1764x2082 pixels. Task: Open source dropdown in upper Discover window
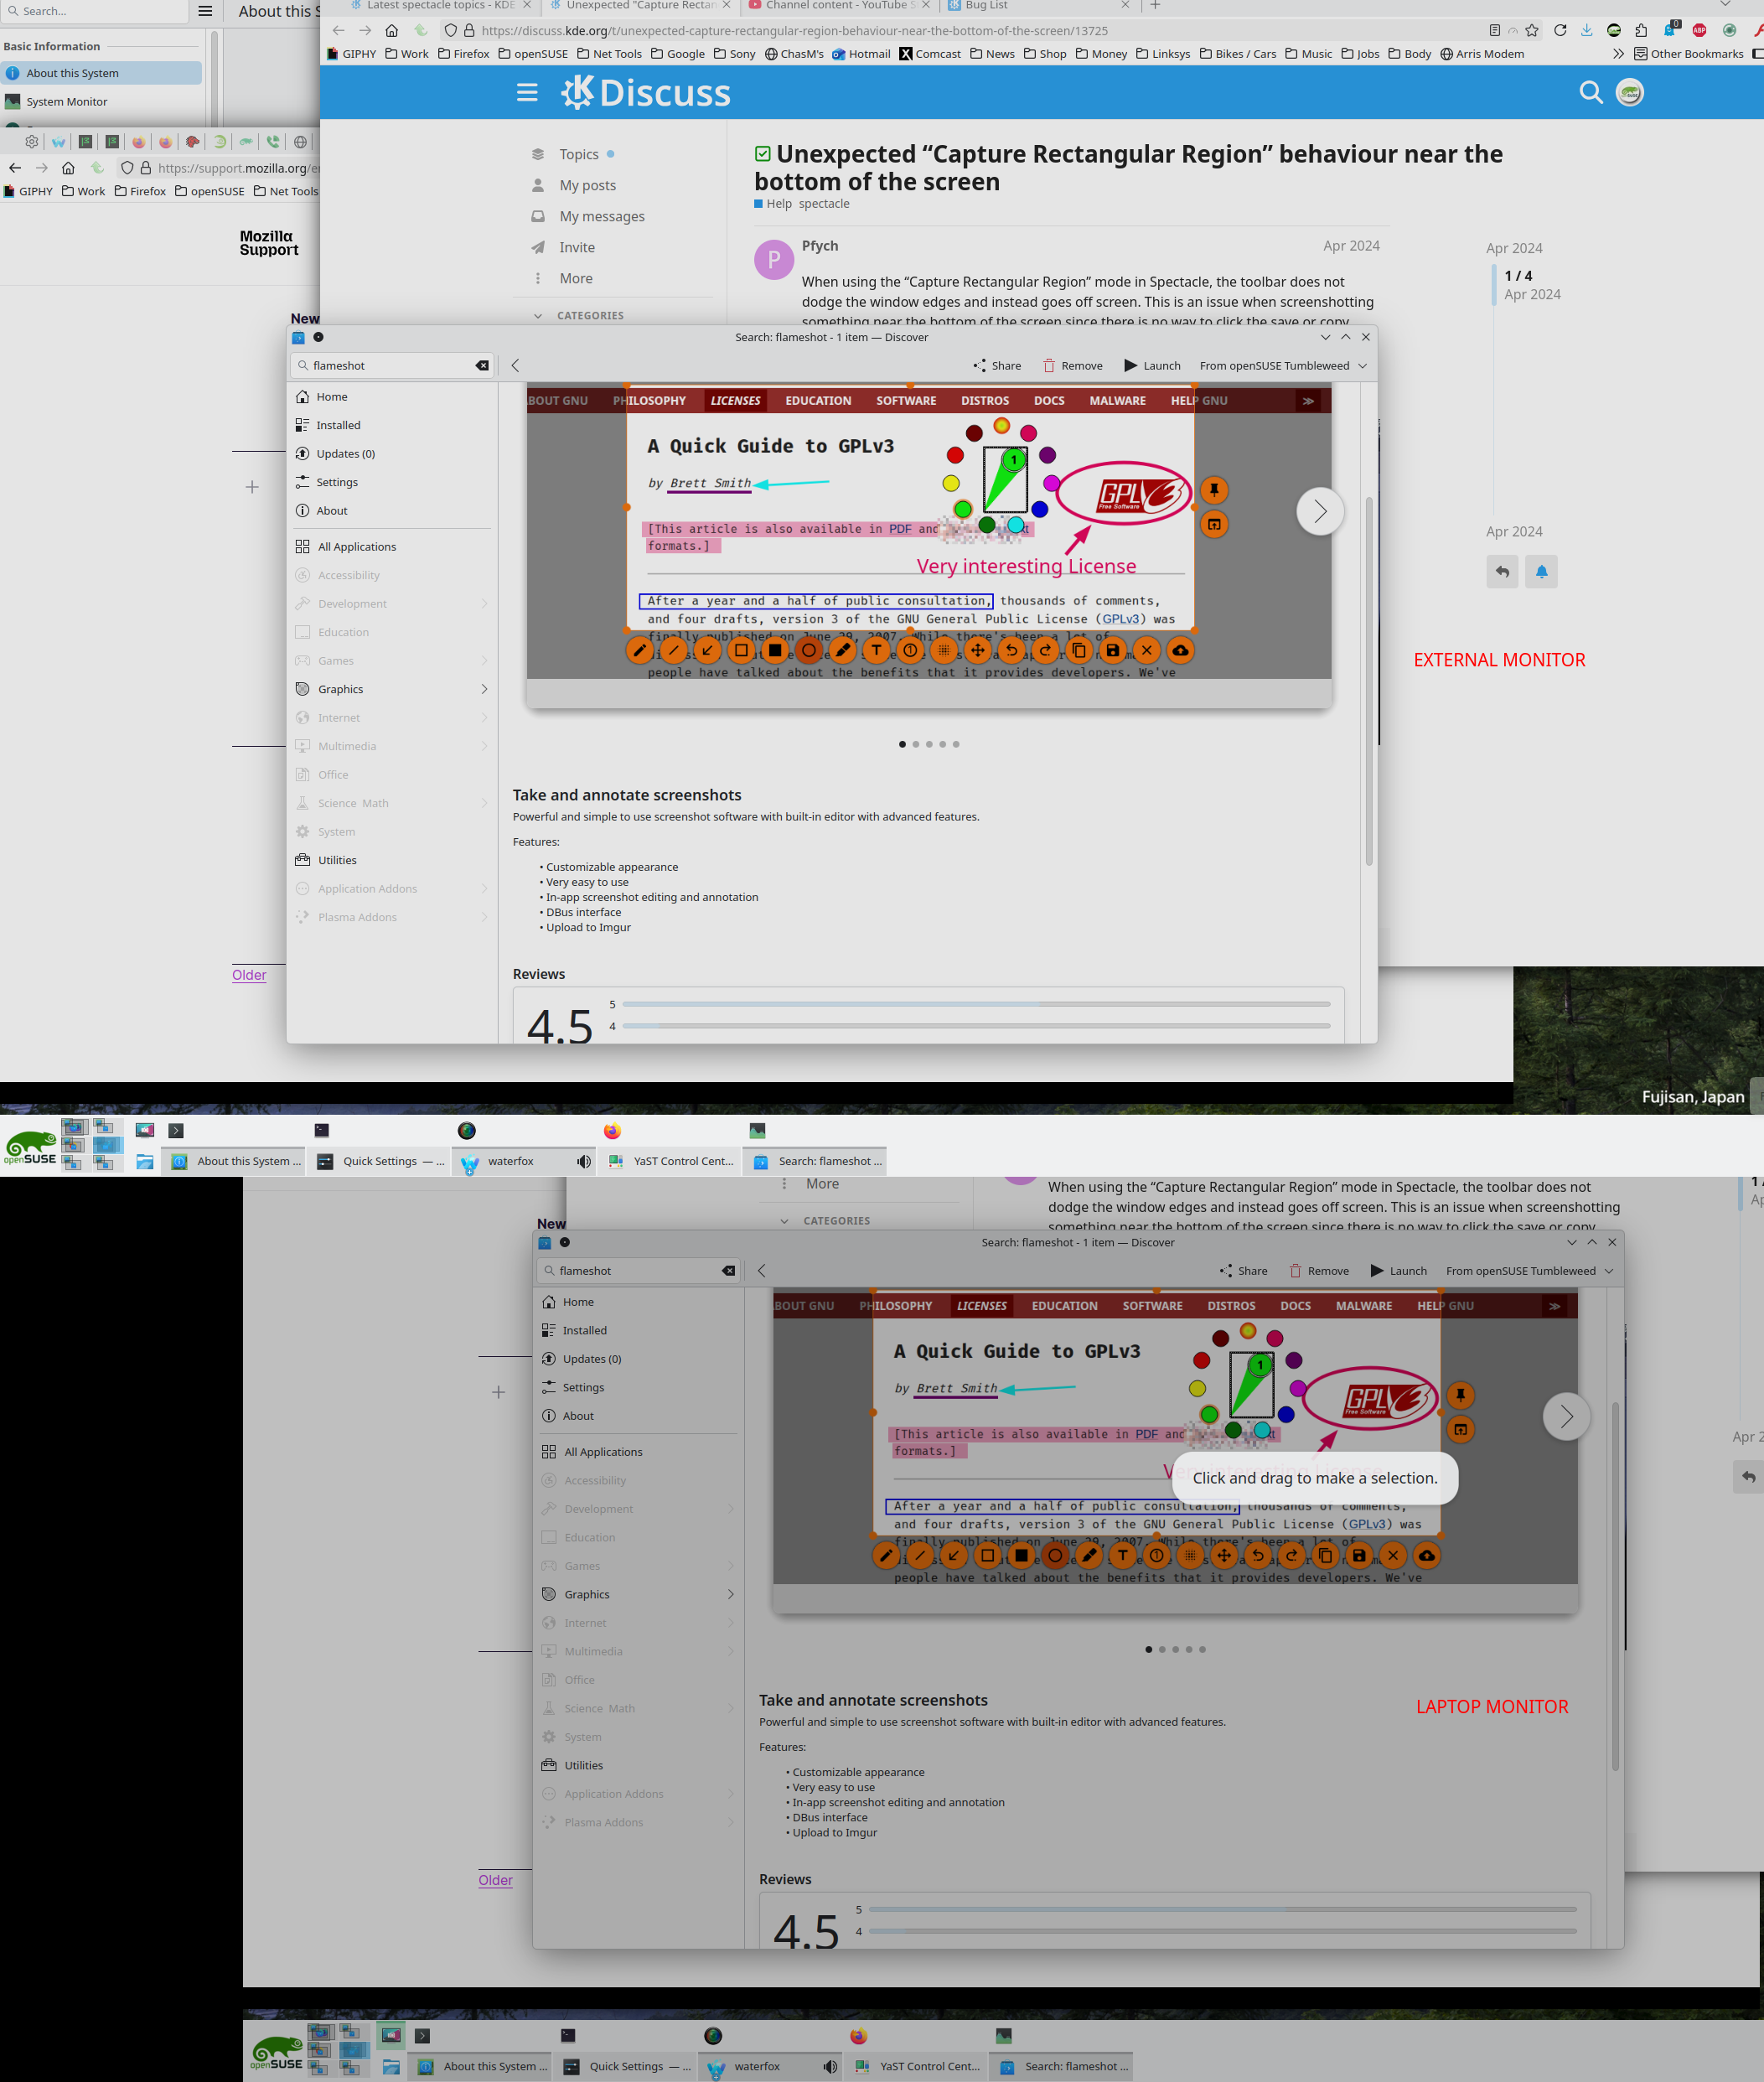click(1282, 366)
